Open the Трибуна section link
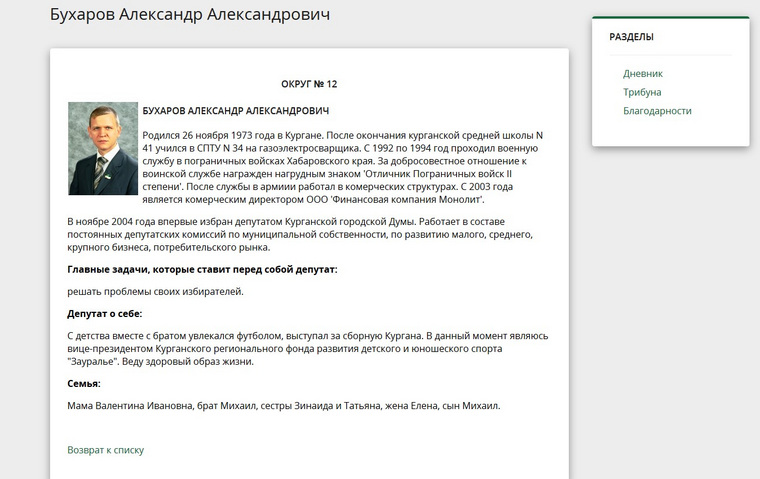This screenshot has width=760, height=479. tap(642, 92)
